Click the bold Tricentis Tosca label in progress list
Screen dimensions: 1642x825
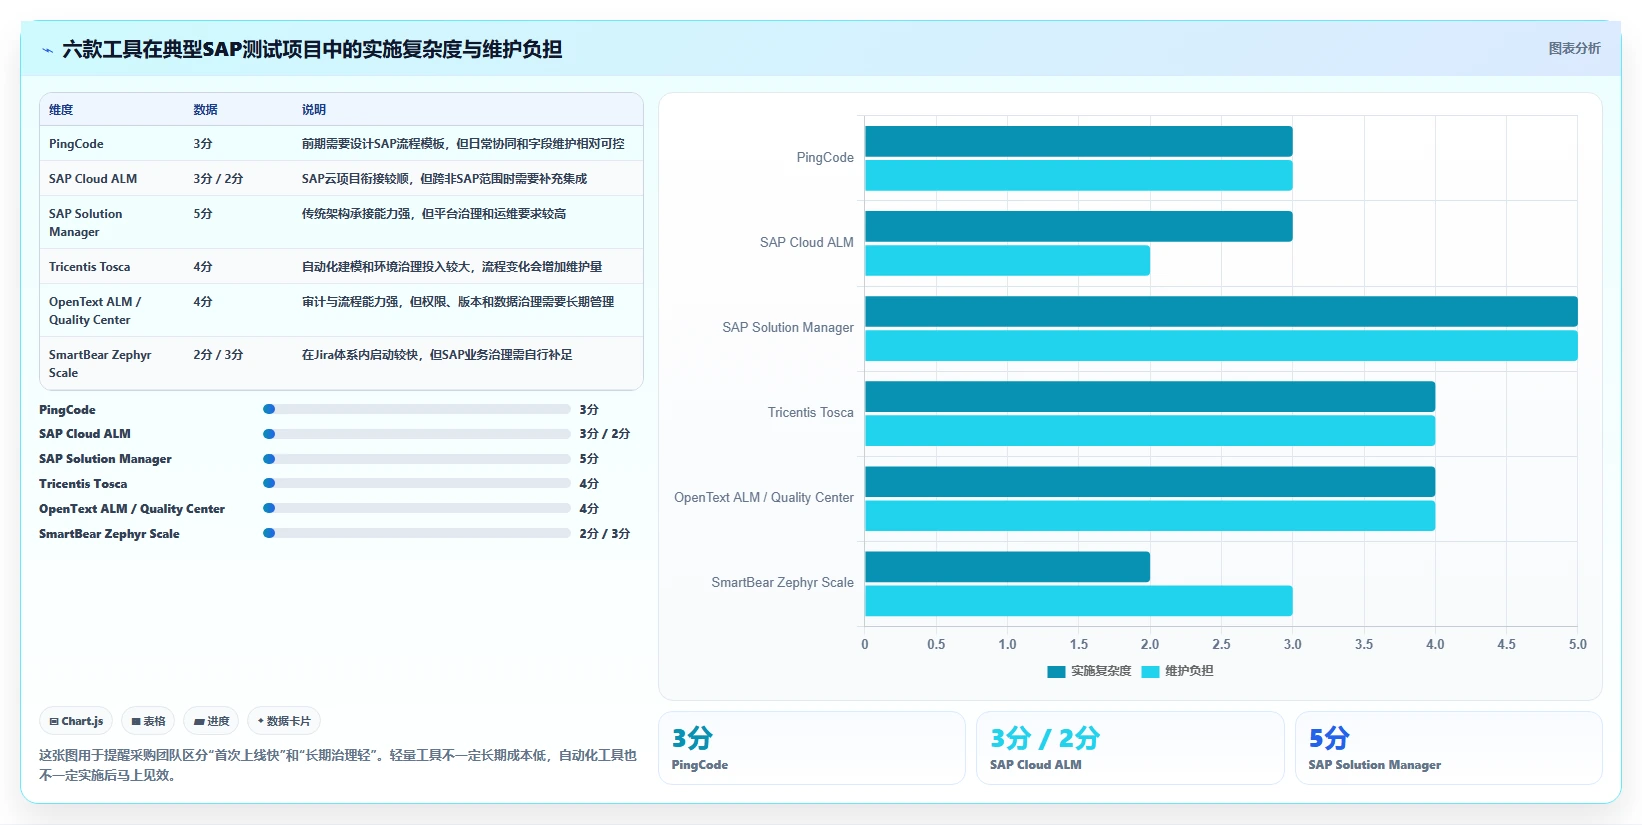coord(83,484)
